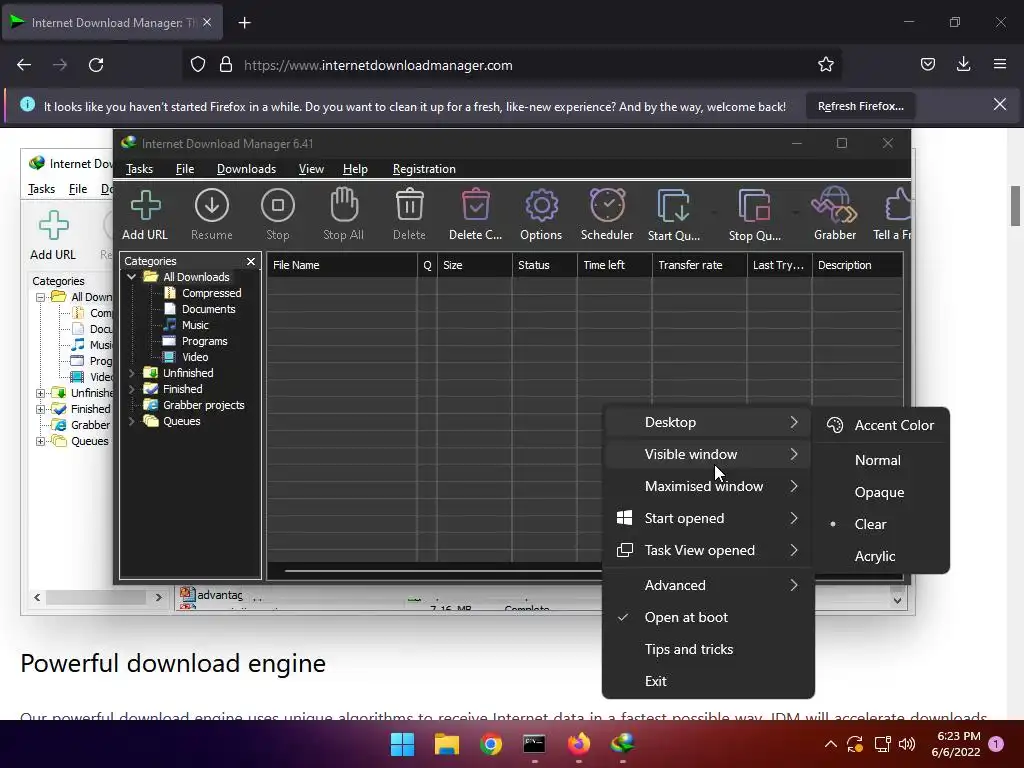The height and width of the screenshot is (768, 1024).
Task: Click the Firefox reload page button
Action: click(96, 65)
